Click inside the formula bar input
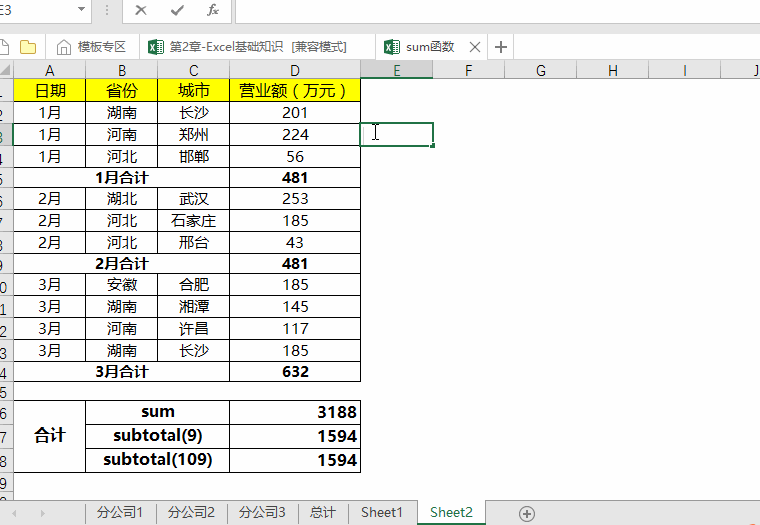The width and height of the screenshot is (760, 525). [x=497, y=11]
